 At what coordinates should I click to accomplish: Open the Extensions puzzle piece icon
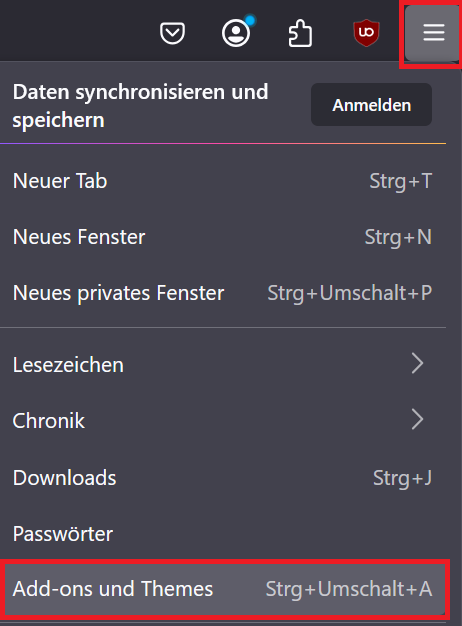click(300, 33)
